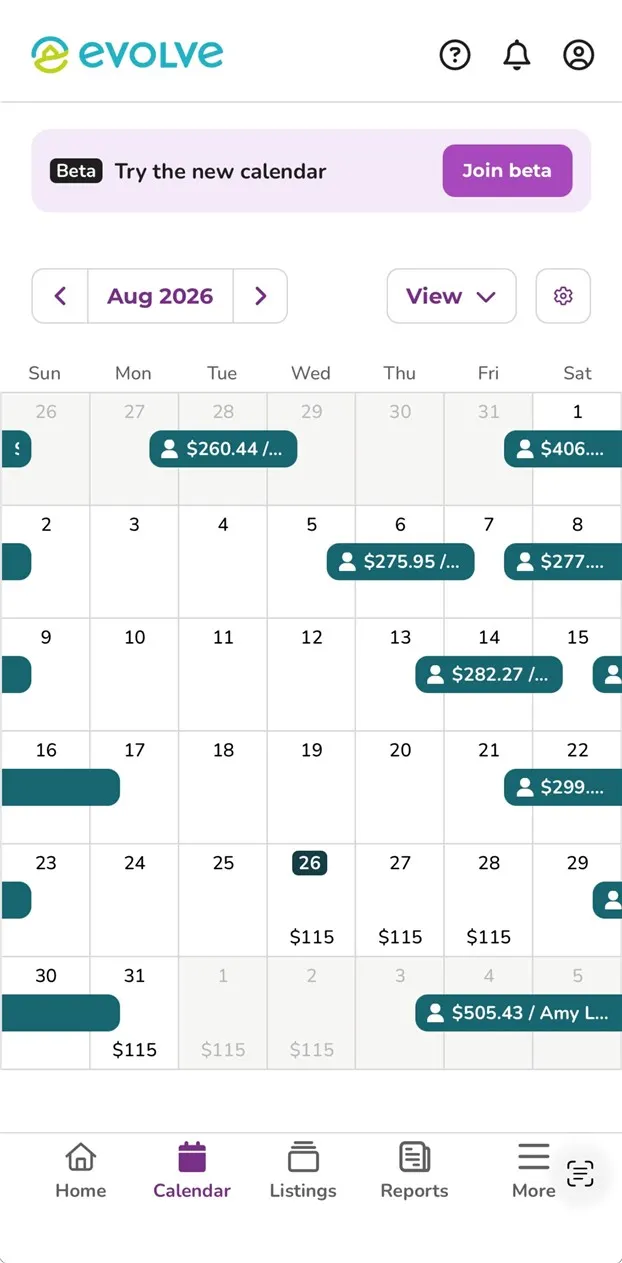Click the Join beta button
The height and width of the screenshot is (1263, 622).
coord(507,171)
